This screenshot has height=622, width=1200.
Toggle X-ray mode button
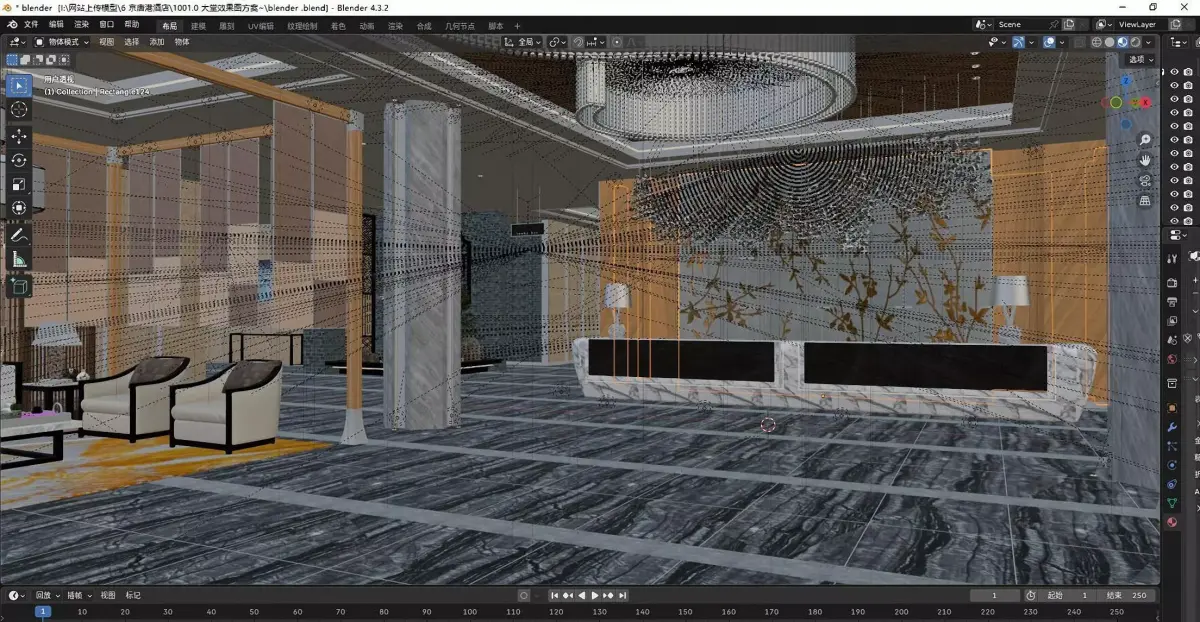click(1079, 42)
